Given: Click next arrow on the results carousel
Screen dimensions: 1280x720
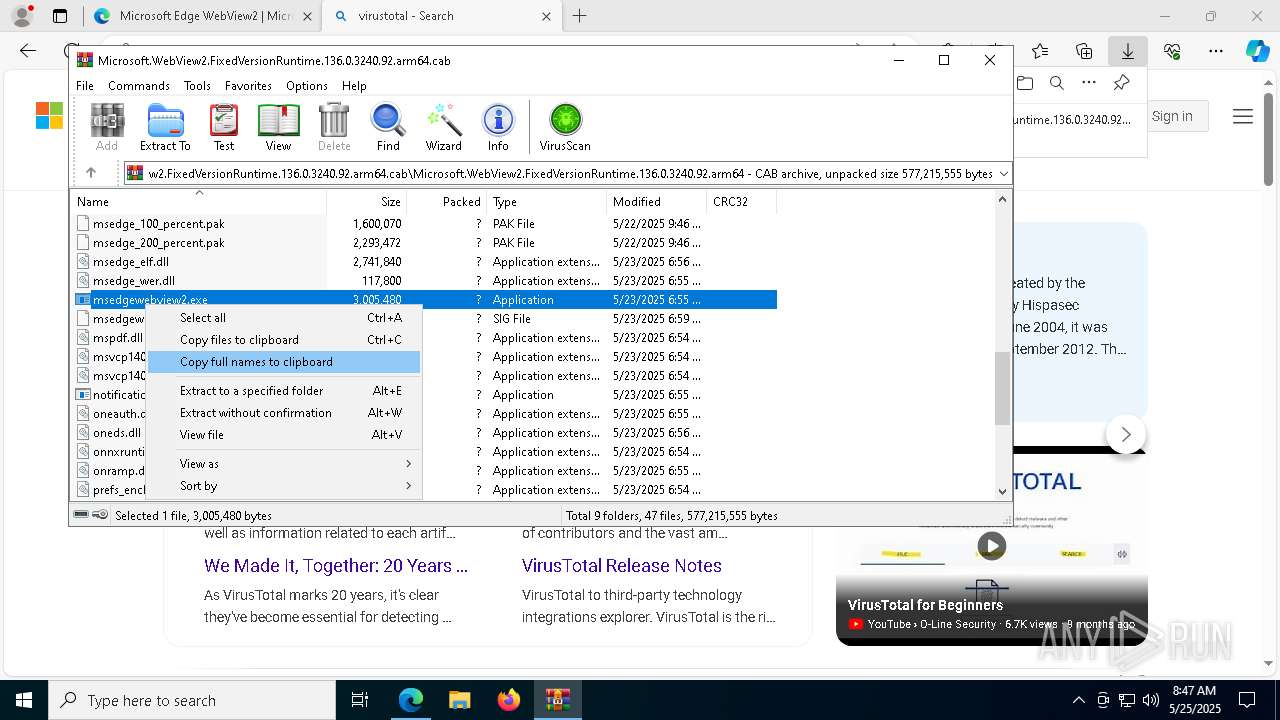Looking at the screenshot, I should pyautogui.click(x=1126, y=434).
